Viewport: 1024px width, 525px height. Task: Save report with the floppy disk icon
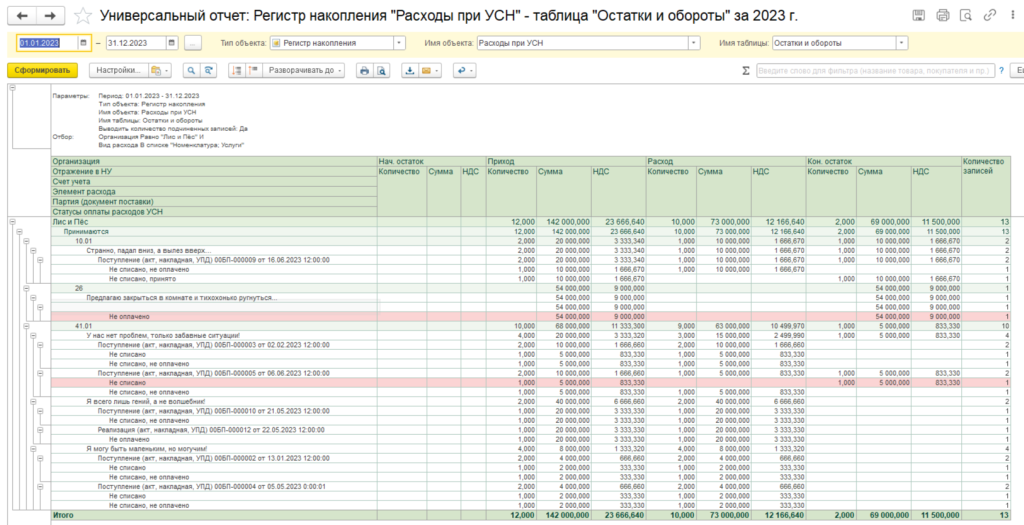coord(919,16)
